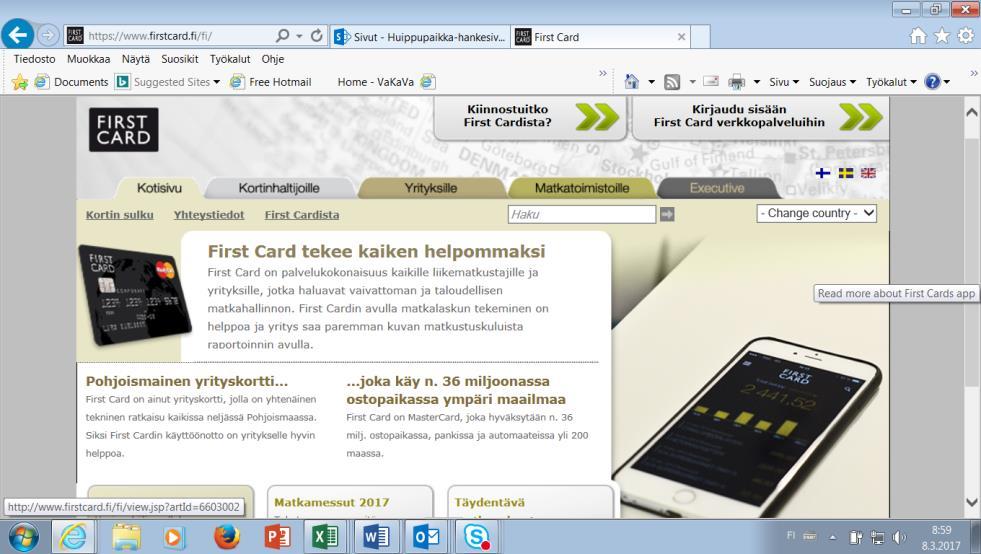Select the Swedish flag language icon

[x=846, y=173]
